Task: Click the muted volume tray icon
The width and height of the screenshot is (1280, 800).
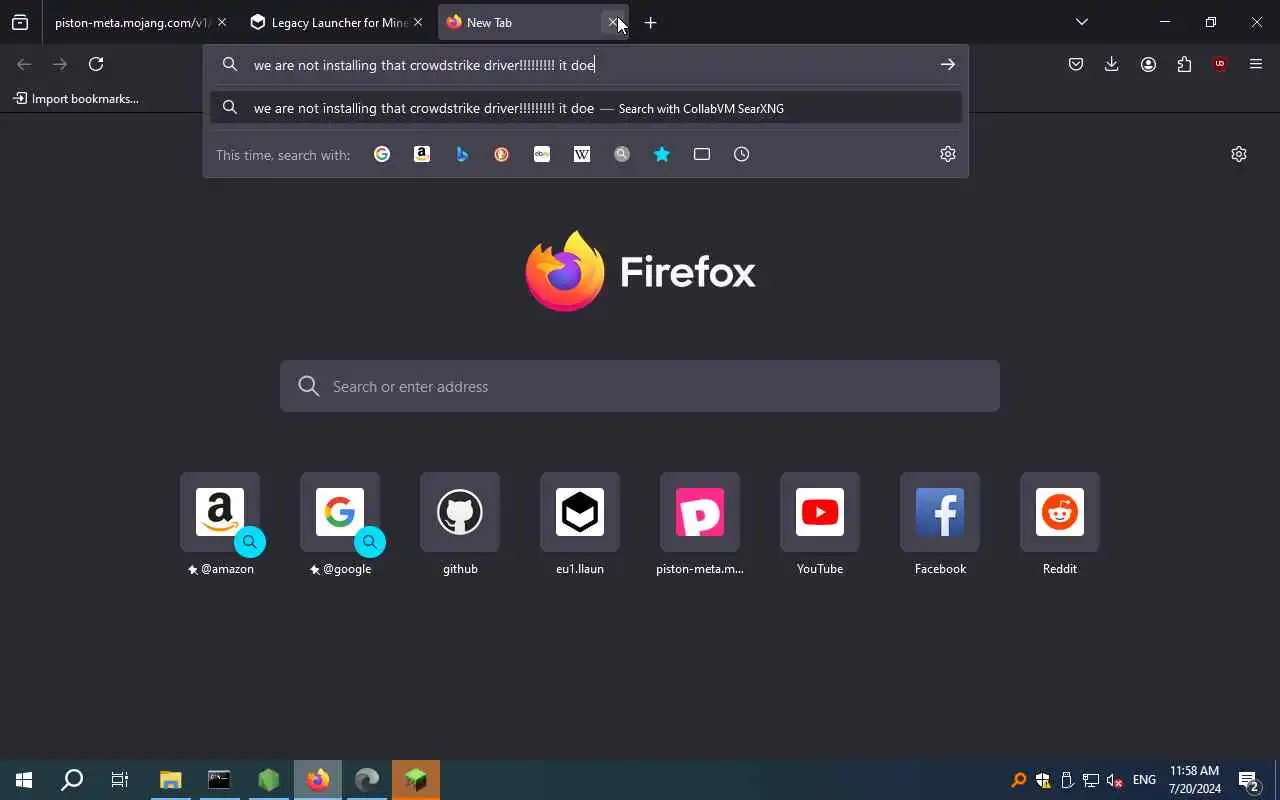Action: [1114, 780]
